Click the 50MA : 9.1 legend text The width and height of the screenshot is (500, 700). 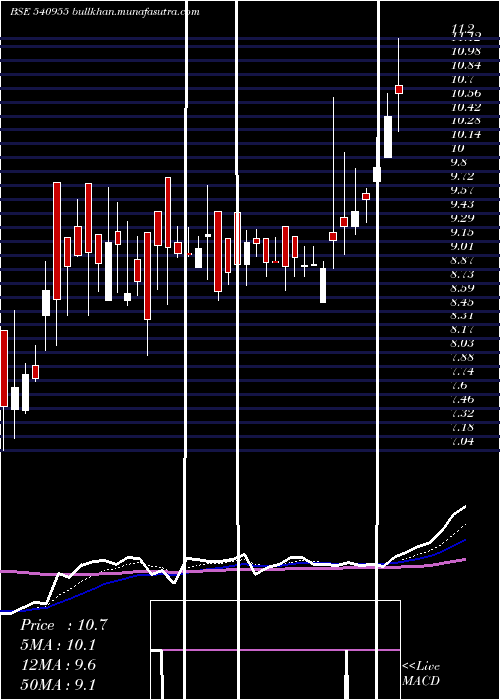point(58,684)
